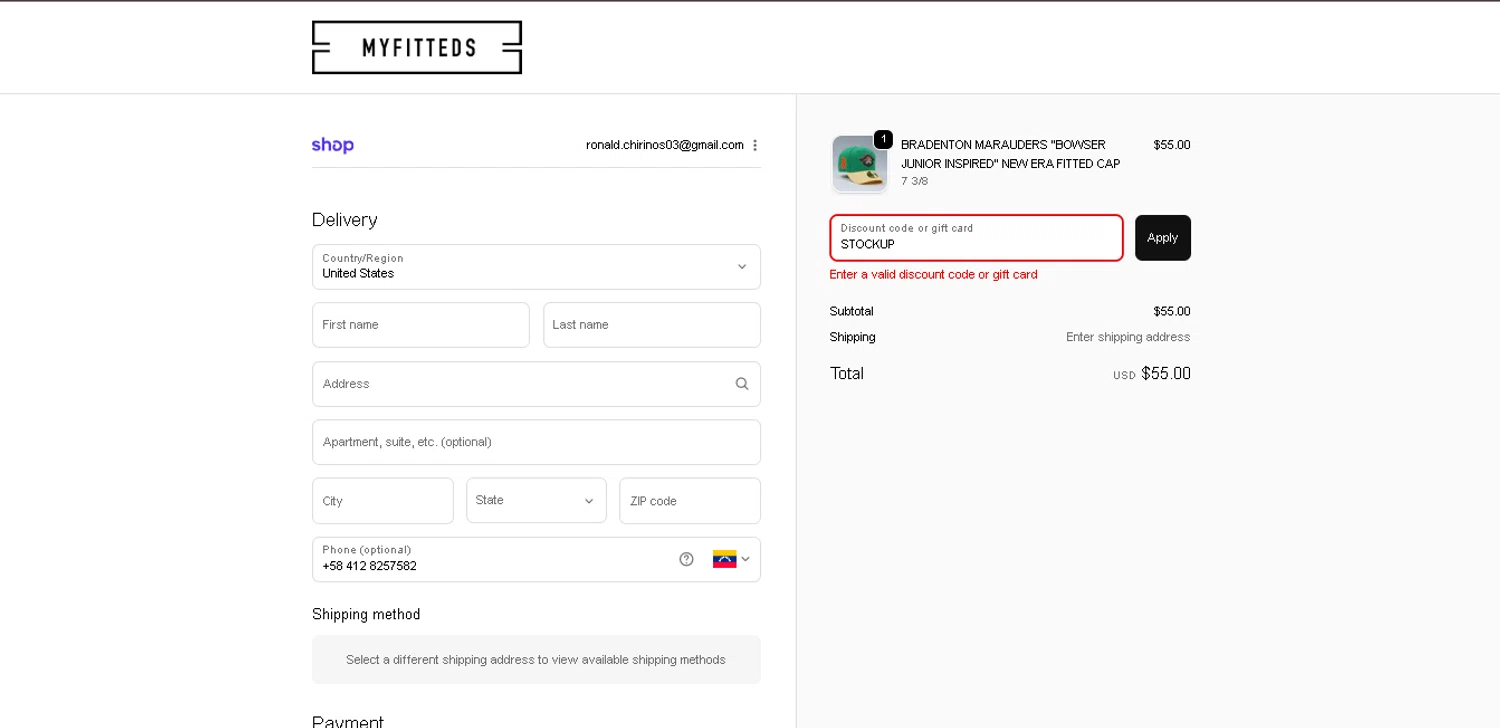Click the Delivery section heading
The width and height of the screenshot is (1500, 728).
tap(345, 220)
